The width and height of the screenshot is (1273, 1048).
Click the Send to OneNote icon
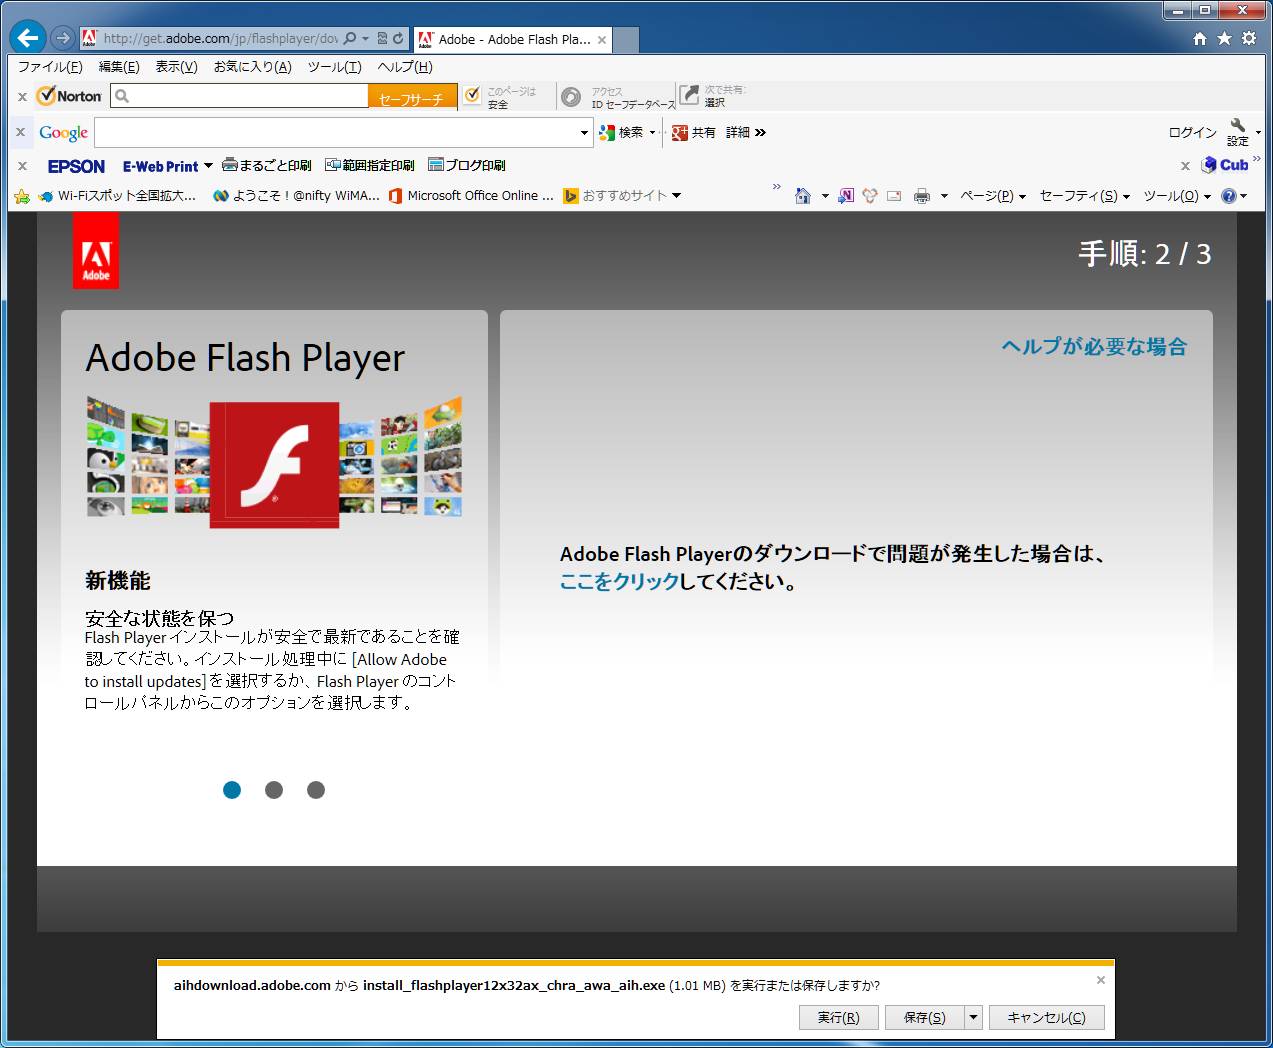(846, 196)
